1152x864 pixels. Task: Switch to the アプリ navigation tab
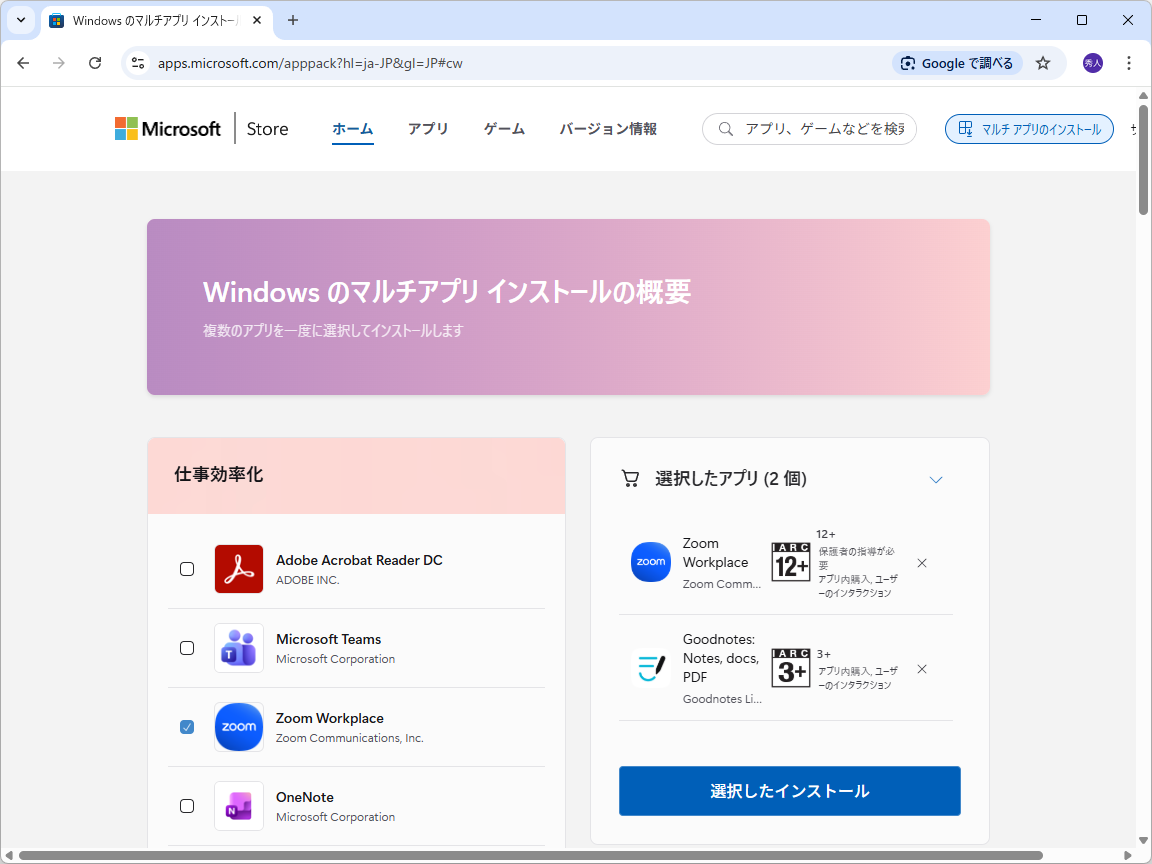[x=428, y=128]
